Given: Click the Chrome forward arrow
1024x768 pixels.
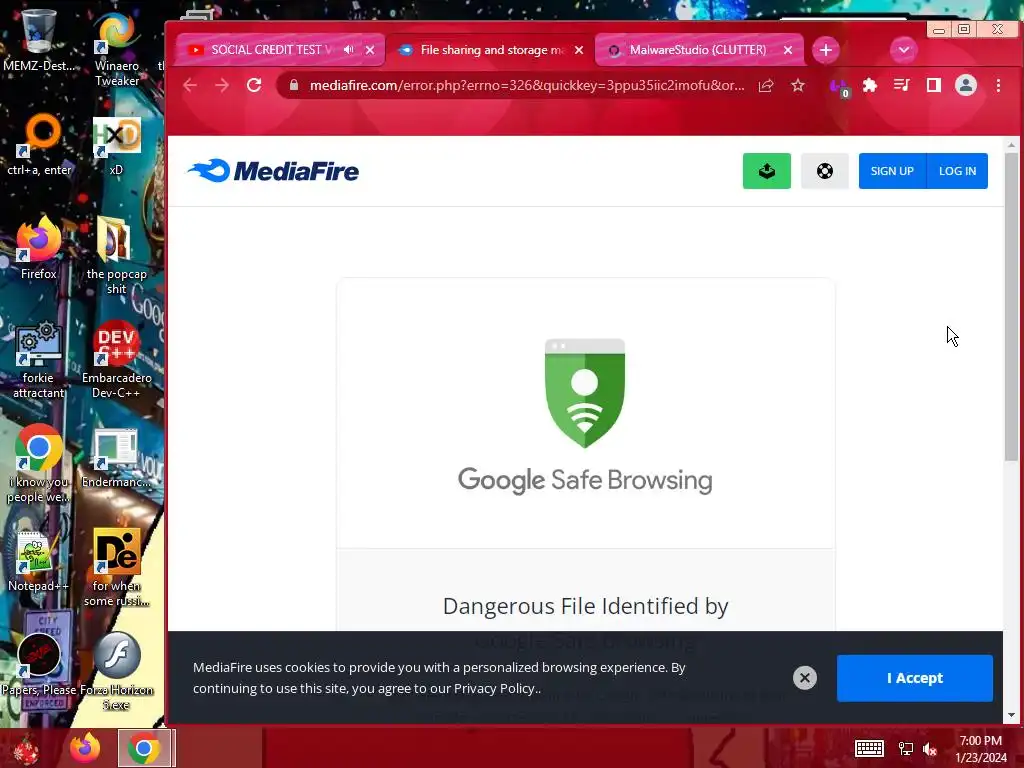Looking at the screenshot, I should click(222, 85).
